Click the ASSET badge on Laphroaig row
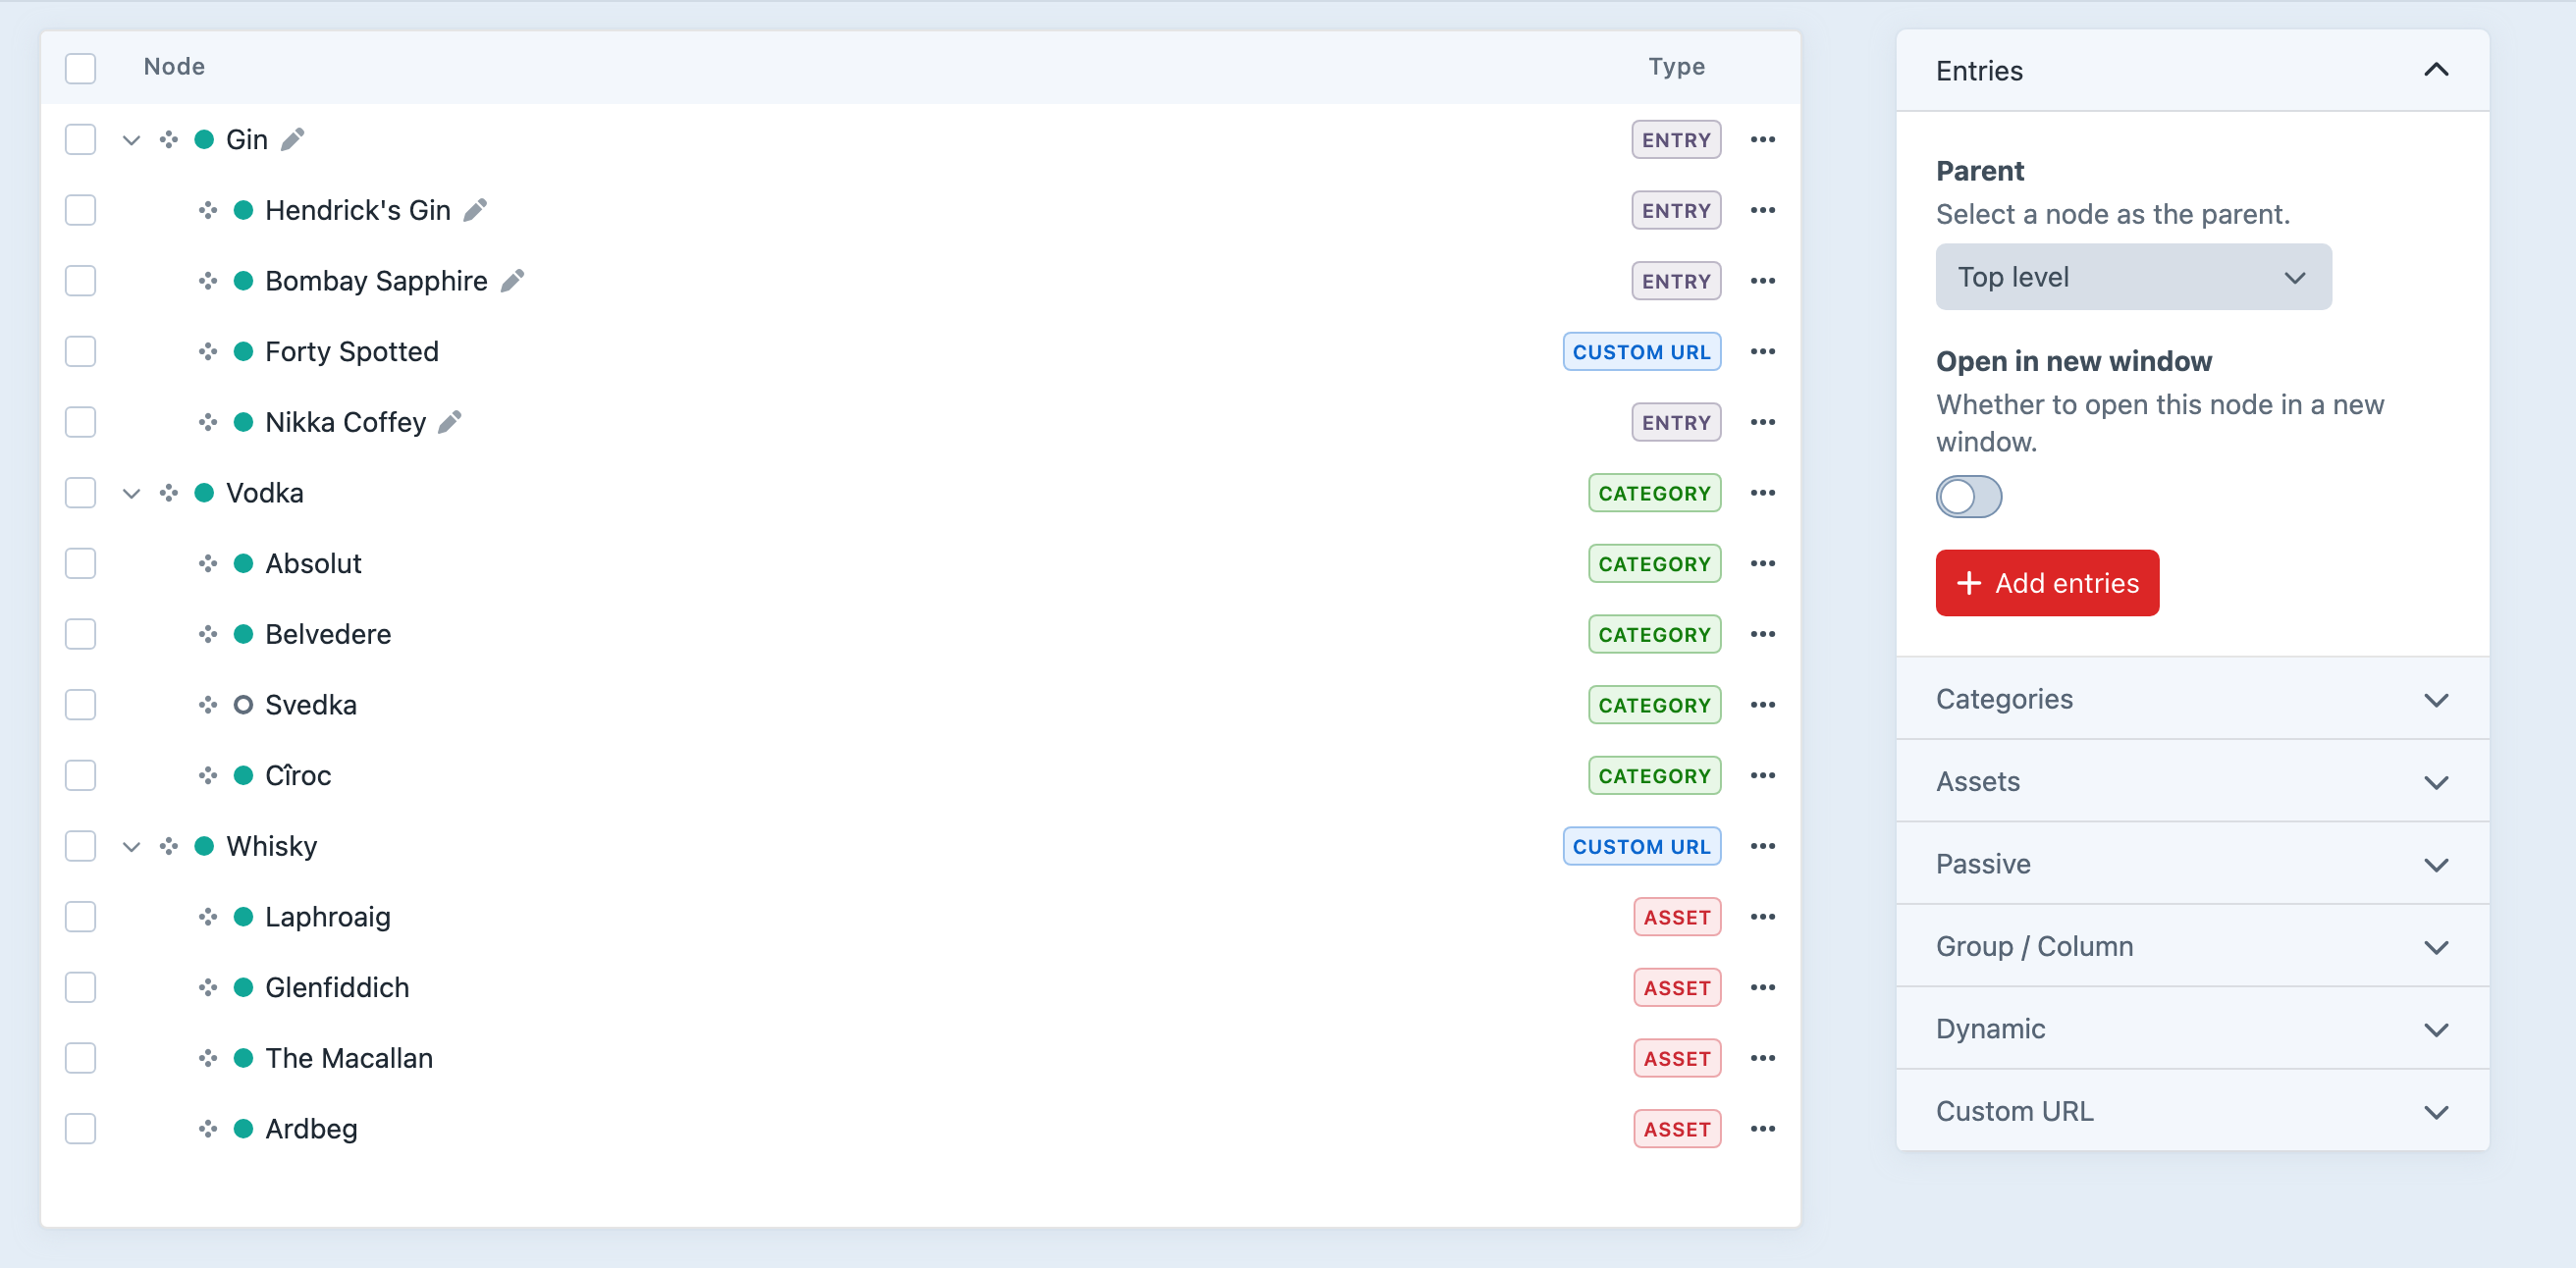Image resolution: width=2576 pixels, height=1268 pixels. pos(1677,917)
